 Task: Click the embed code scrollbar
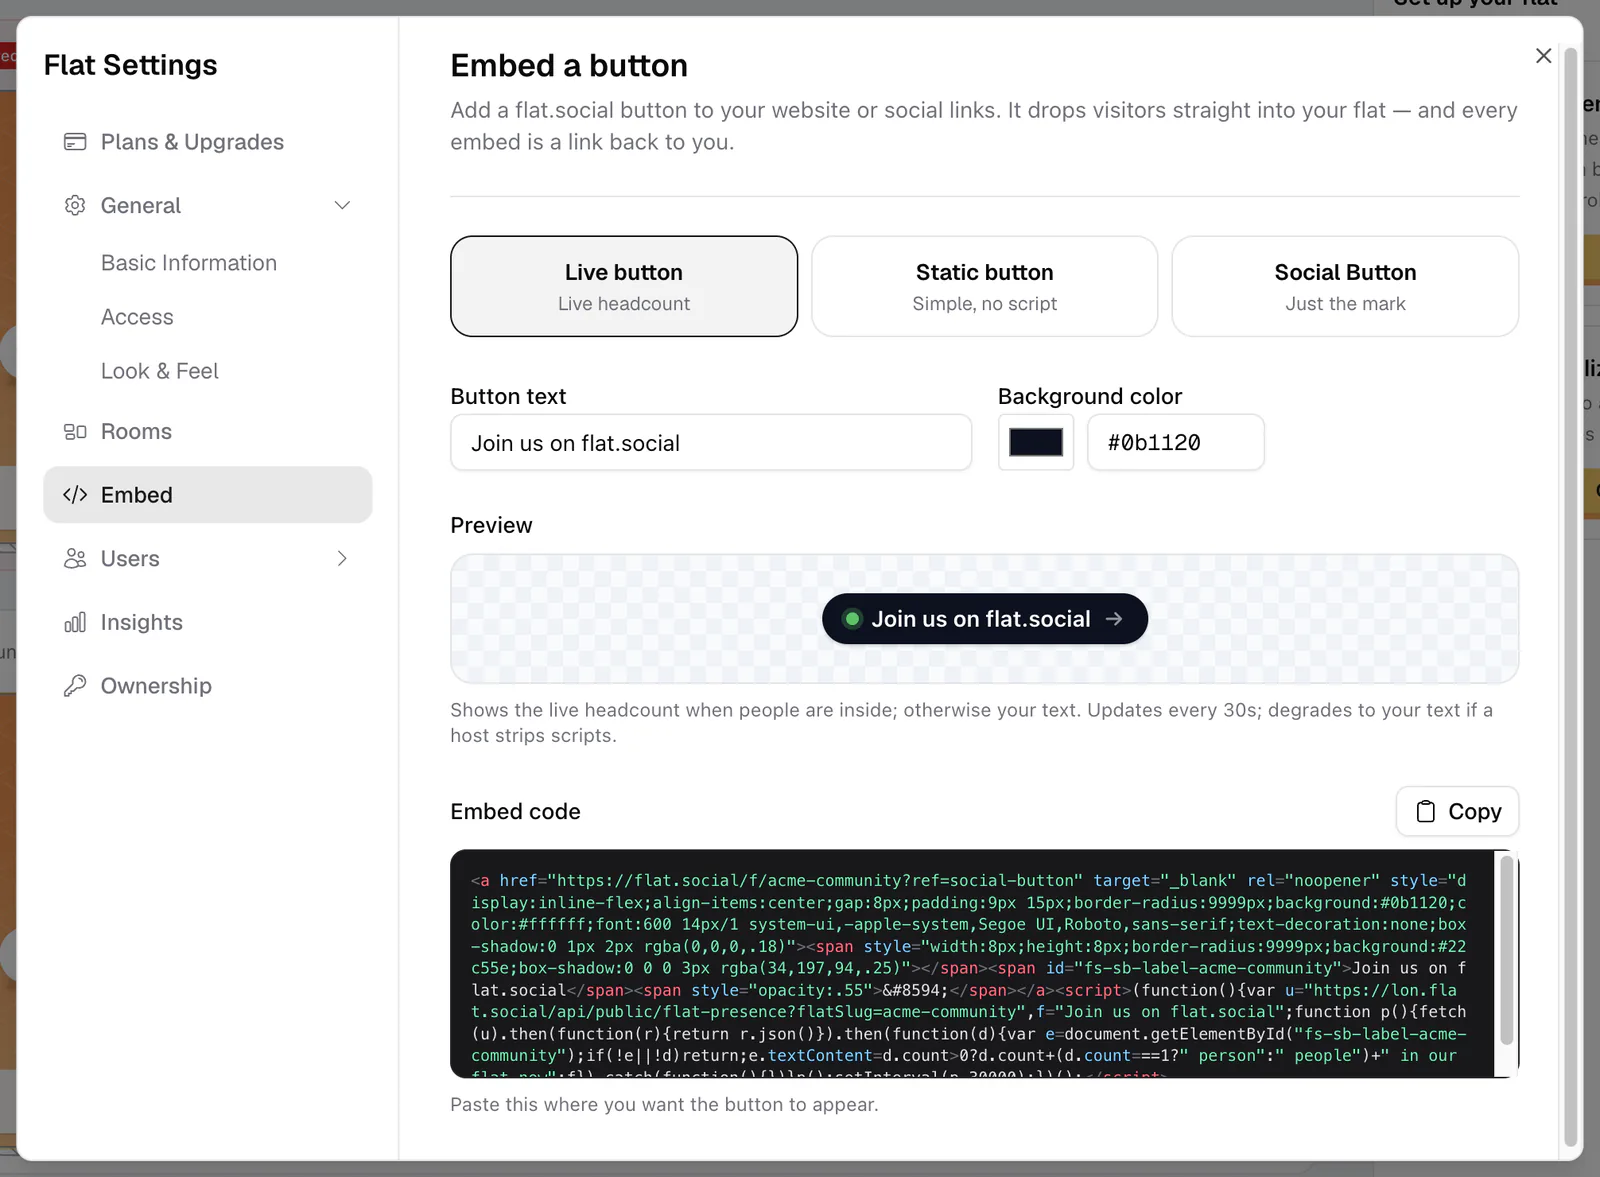[x=1506, y=950]
